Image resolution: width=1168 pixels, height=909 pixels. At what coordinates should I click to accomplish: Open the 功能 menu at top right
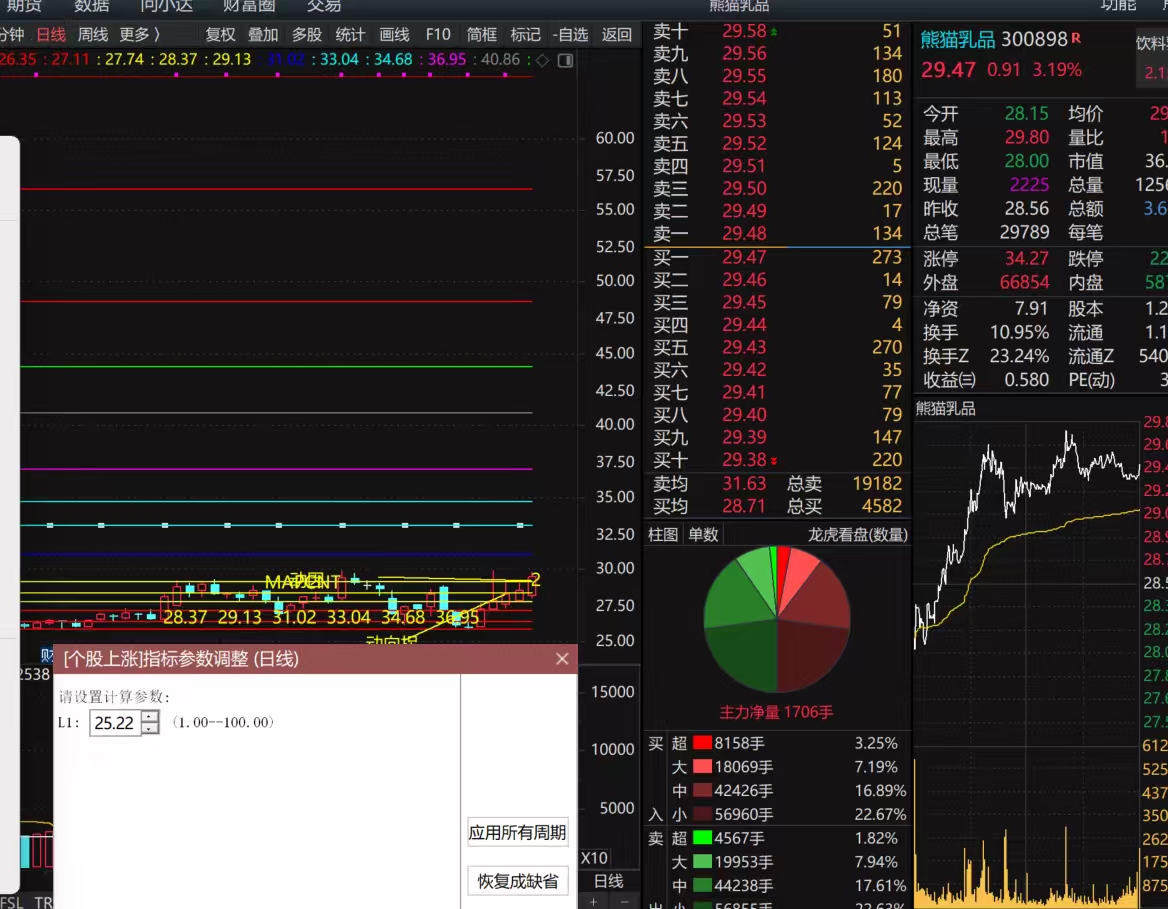coord(1118,6)
